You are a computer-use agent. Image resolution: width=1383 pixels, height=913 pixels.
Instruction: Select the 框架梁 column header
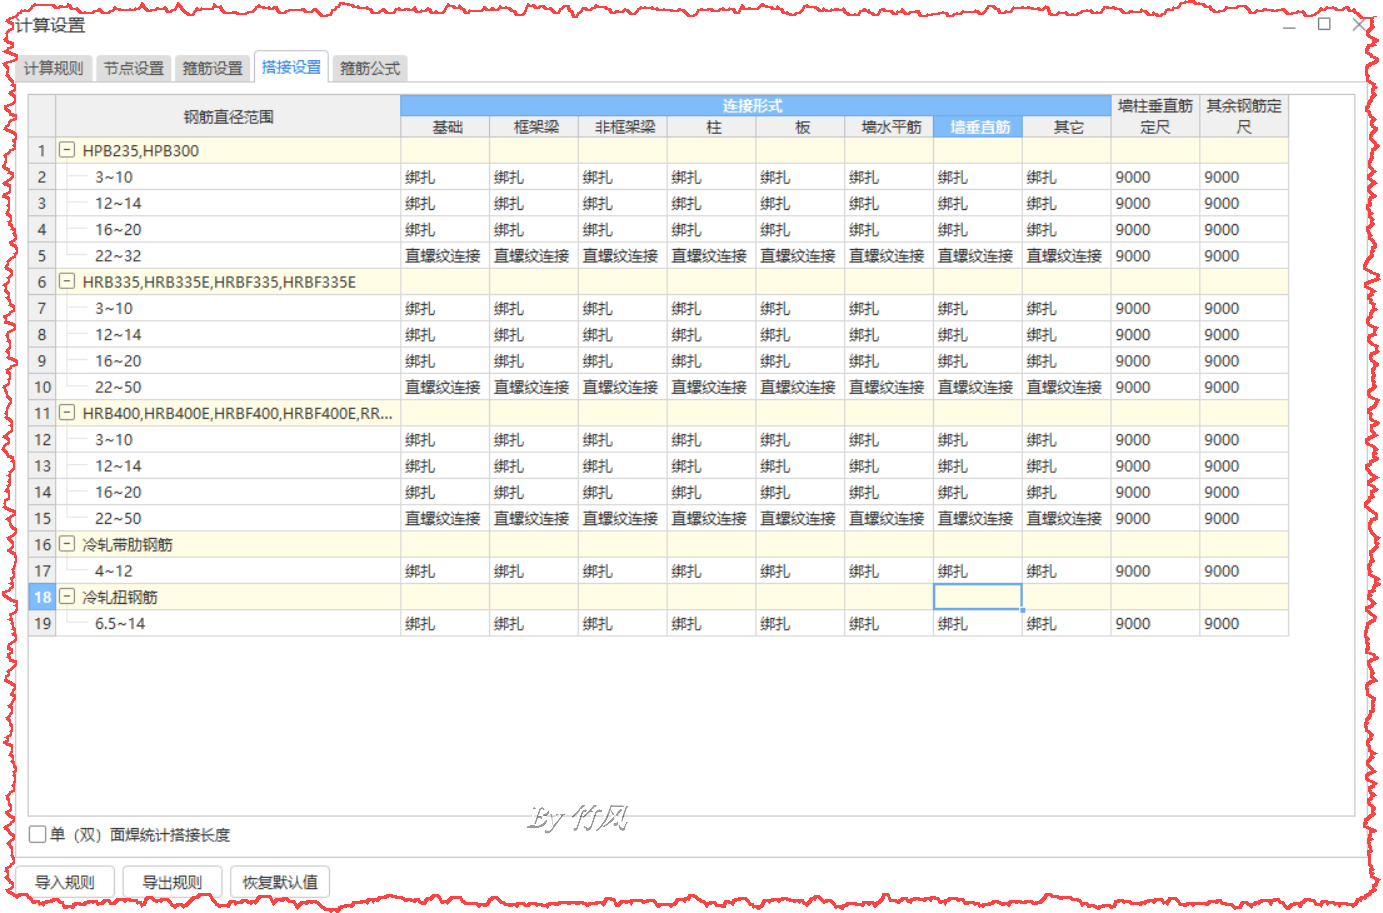pos(535,127)
